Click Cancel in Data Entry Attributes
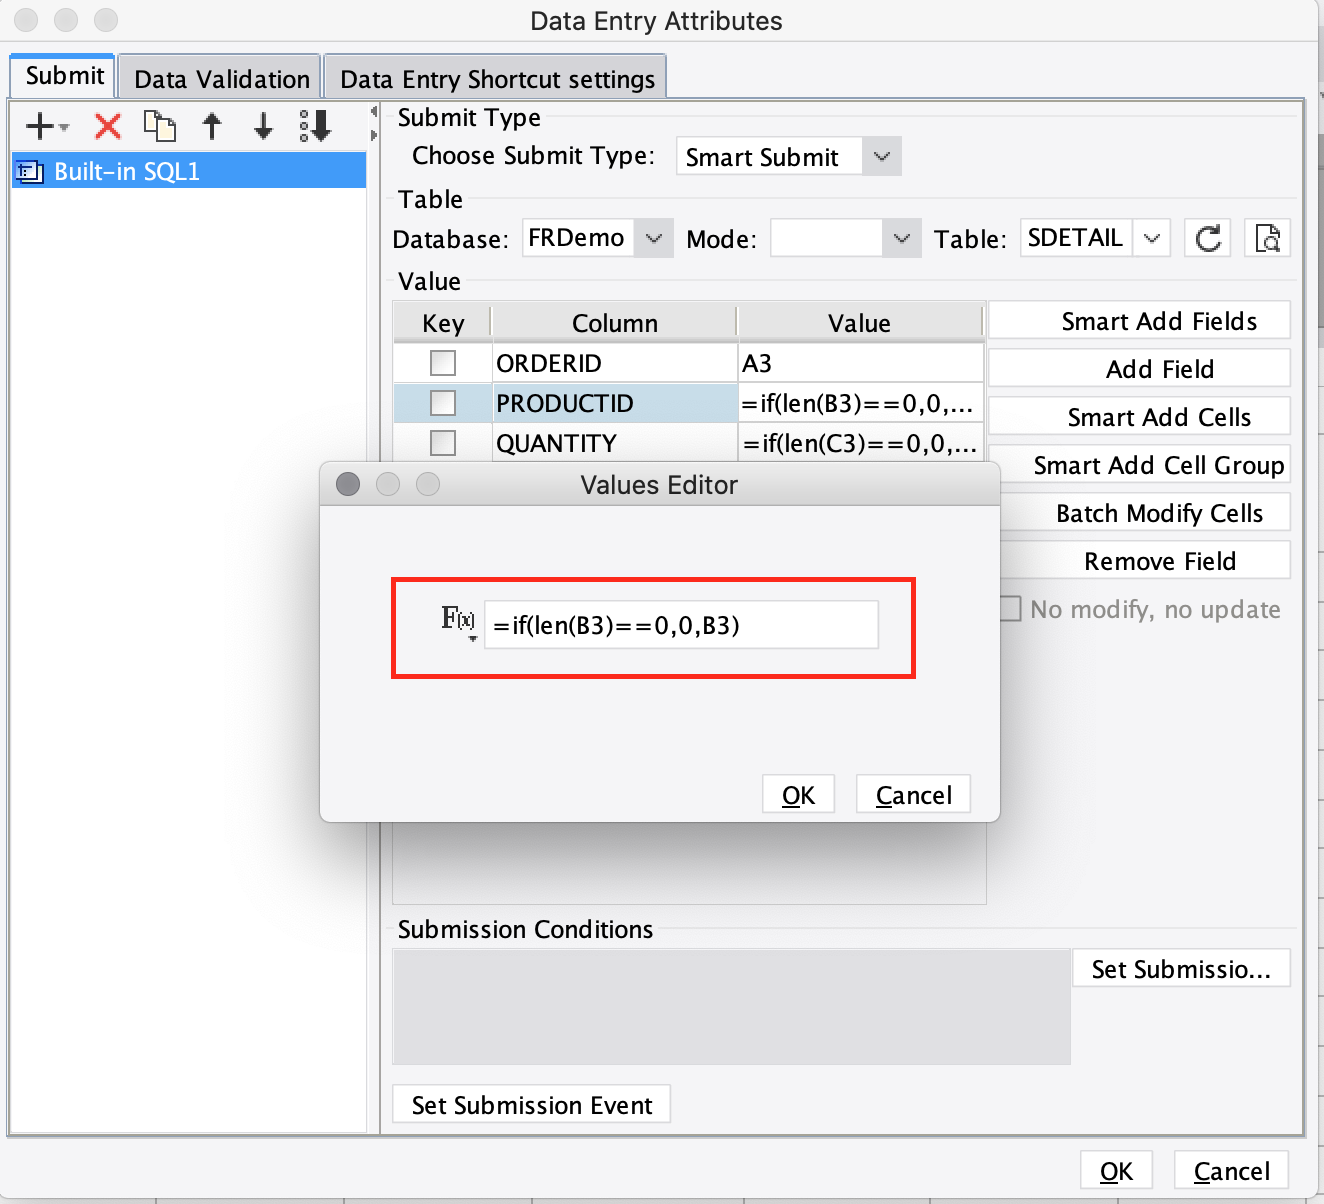Viewport: 1324px width, 1204px height. pos(1231,1170)
